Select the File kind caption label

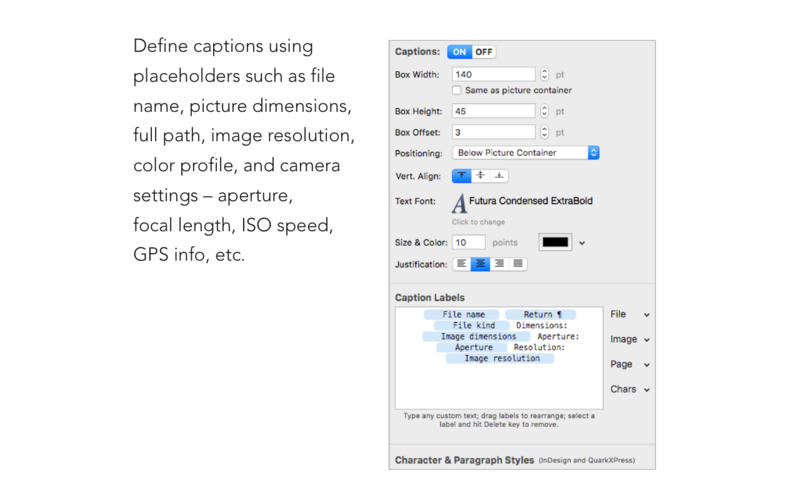472,326
